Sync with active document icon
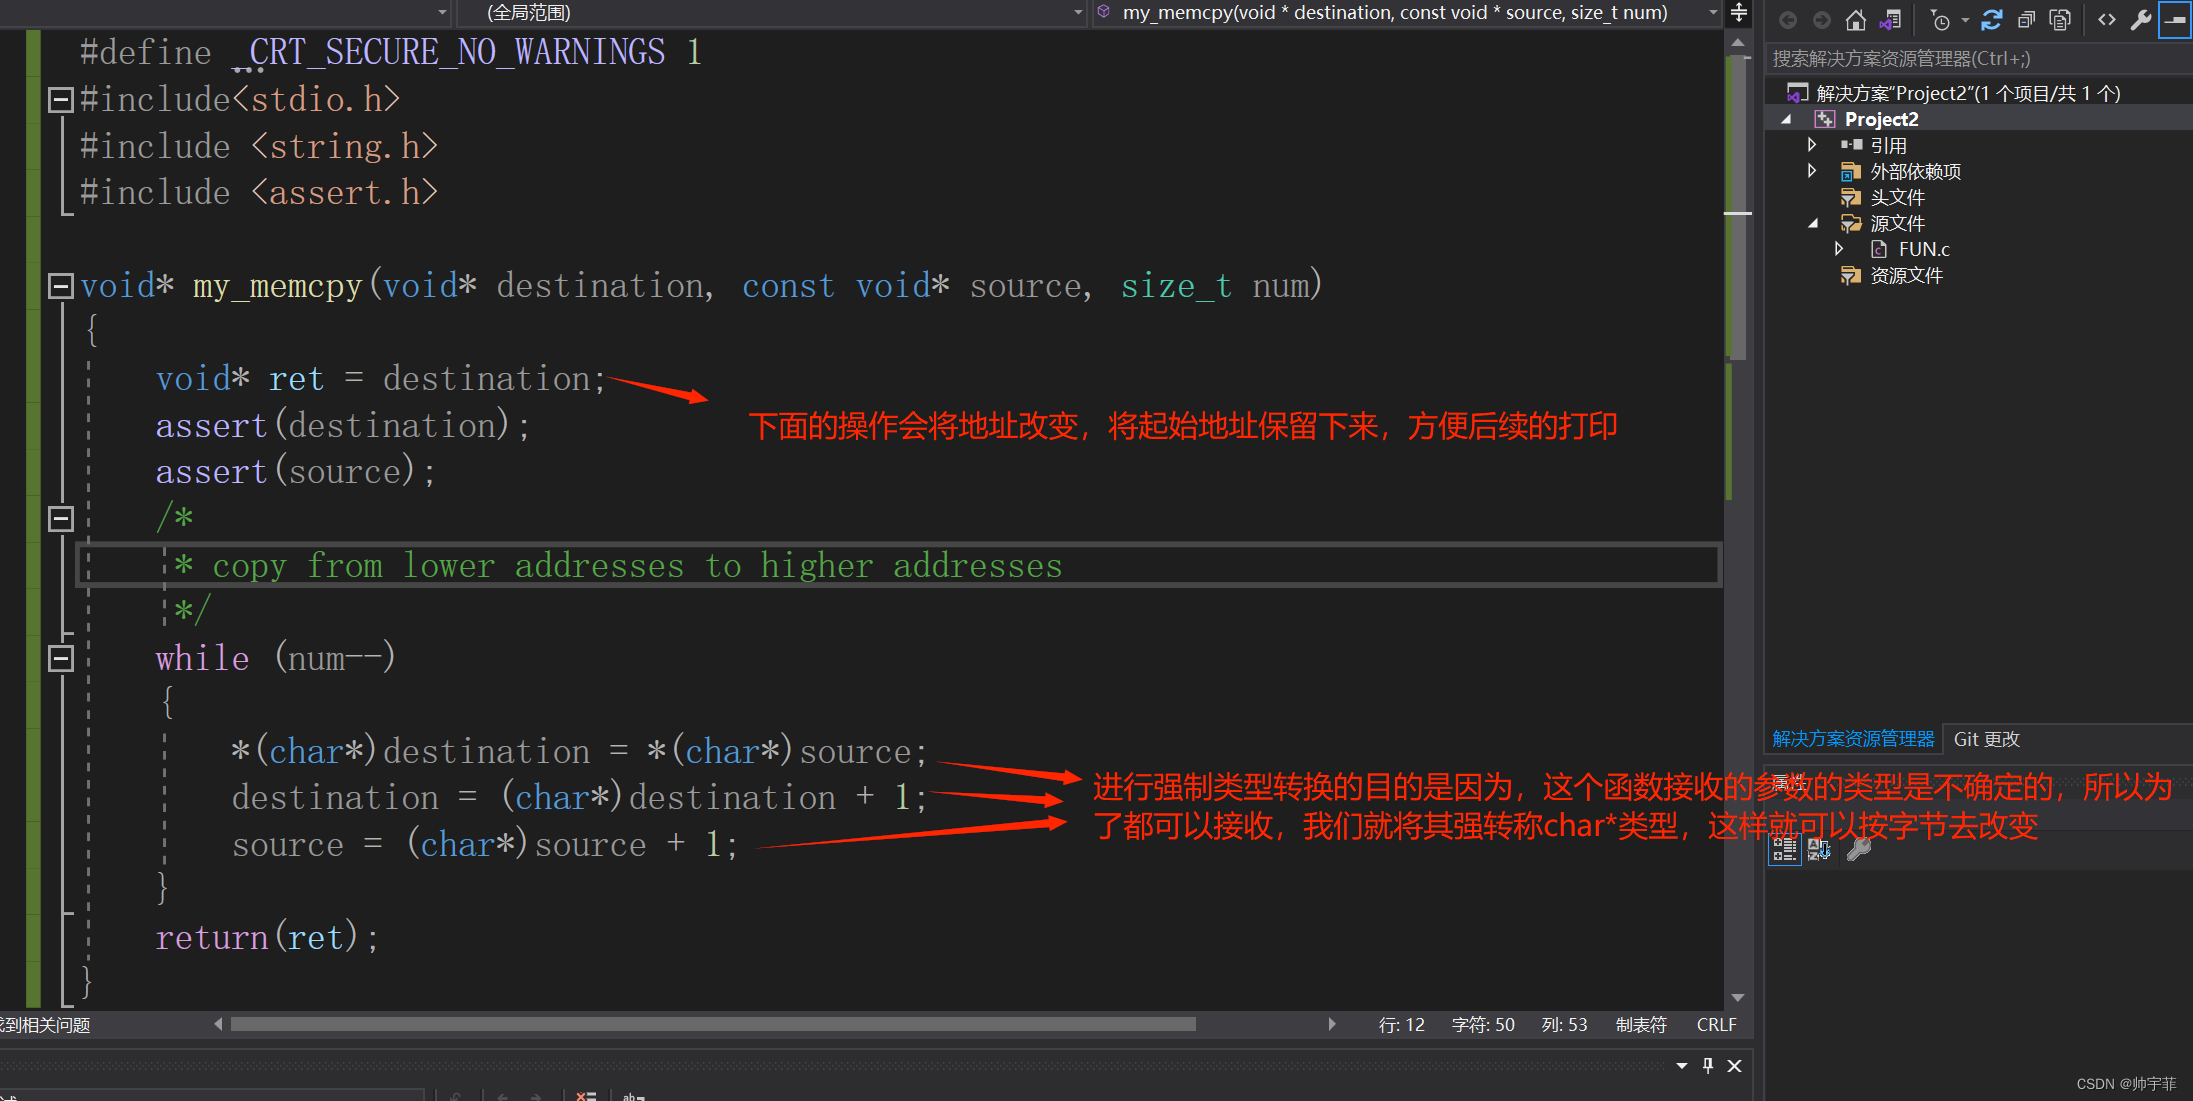Image resolution: width=2193 pixels, height=1101 pixels. (x=1992, y=20)
